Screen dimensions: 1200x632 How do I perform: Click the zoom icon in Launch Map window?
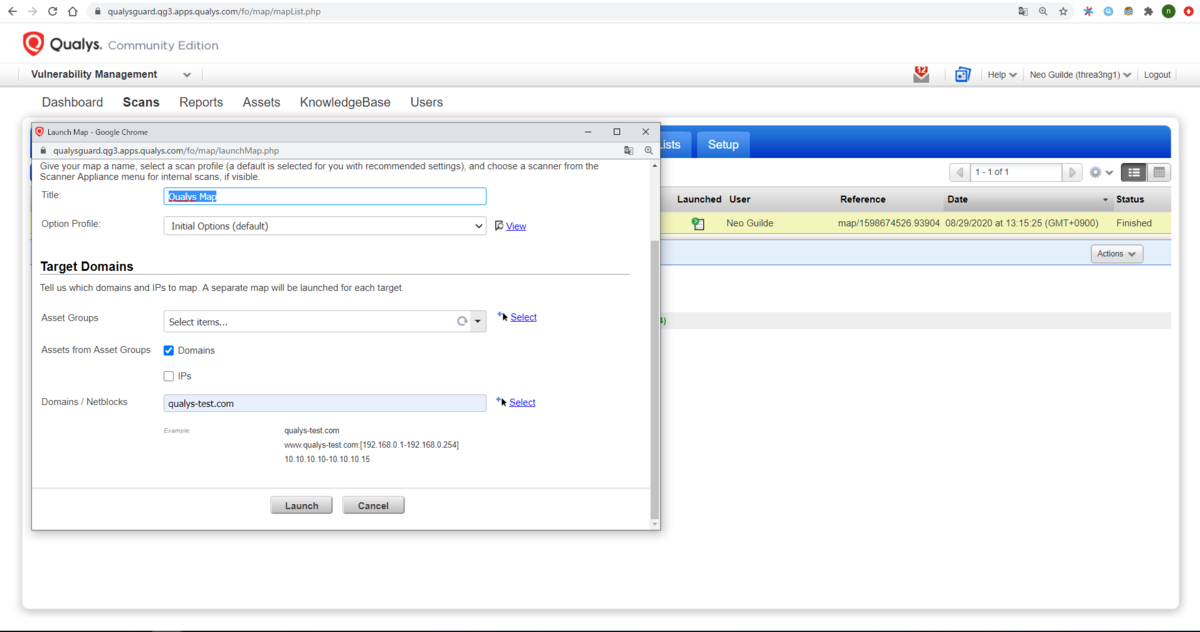[648, 150]
